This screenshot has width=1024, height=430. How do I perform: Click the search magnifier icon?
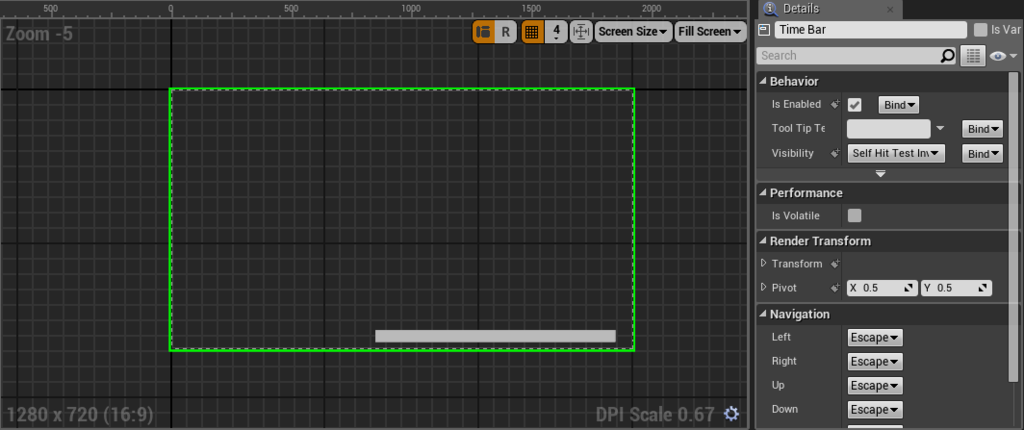pos(948,56)
